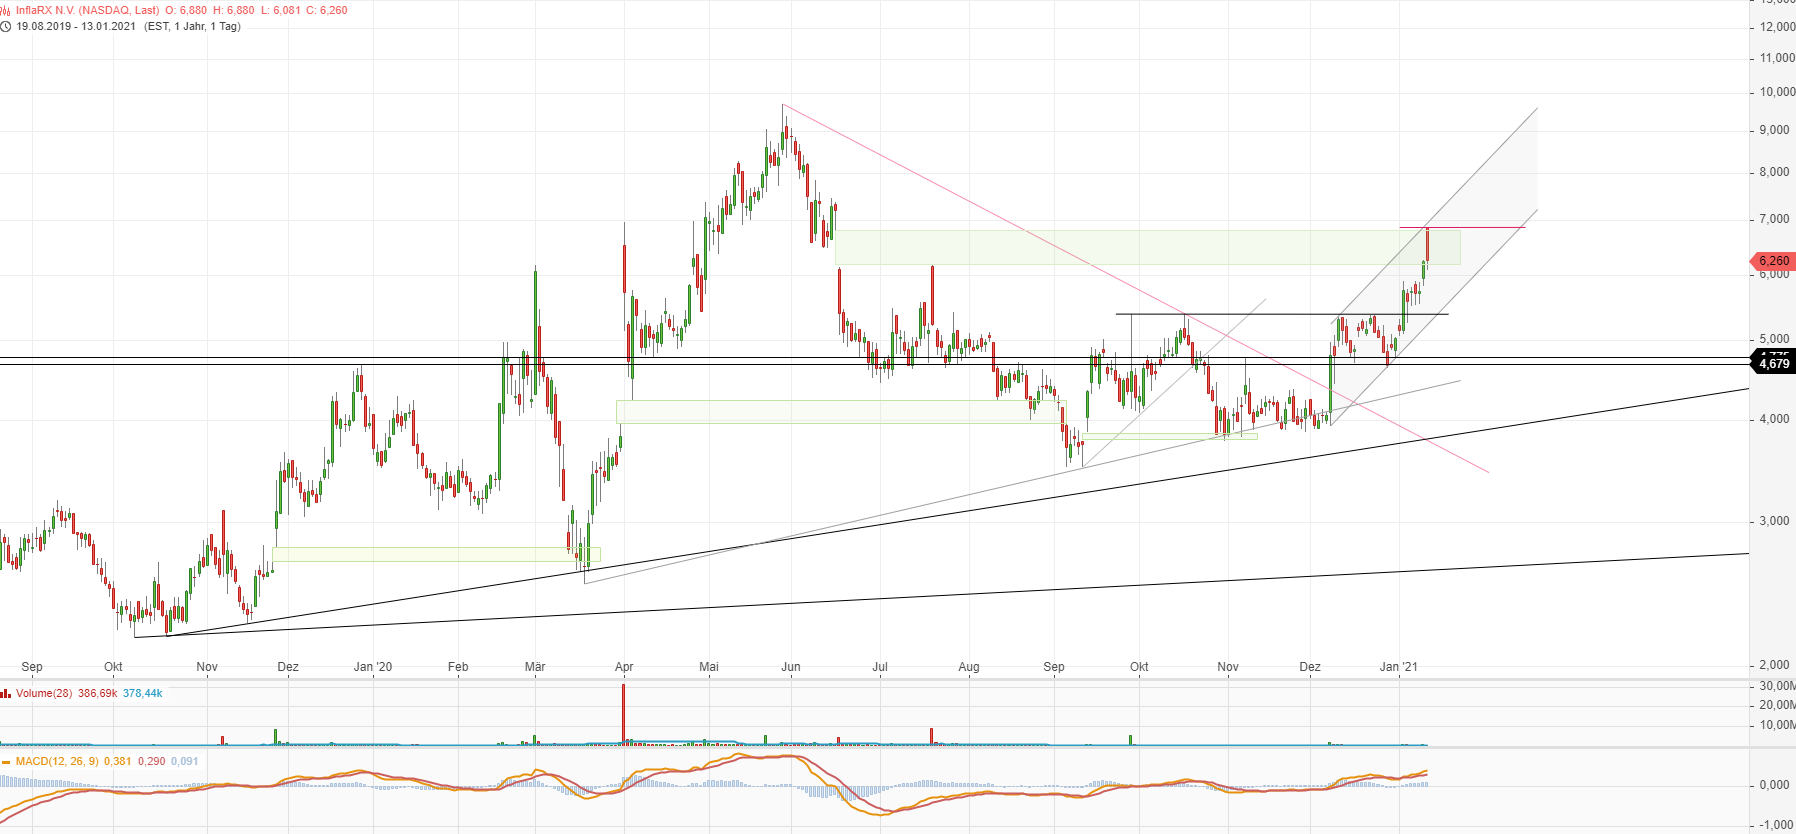Click the candlestick icon beside InflaRX N.V.
Screen dimensions: 1796x834
click(6, 11)
